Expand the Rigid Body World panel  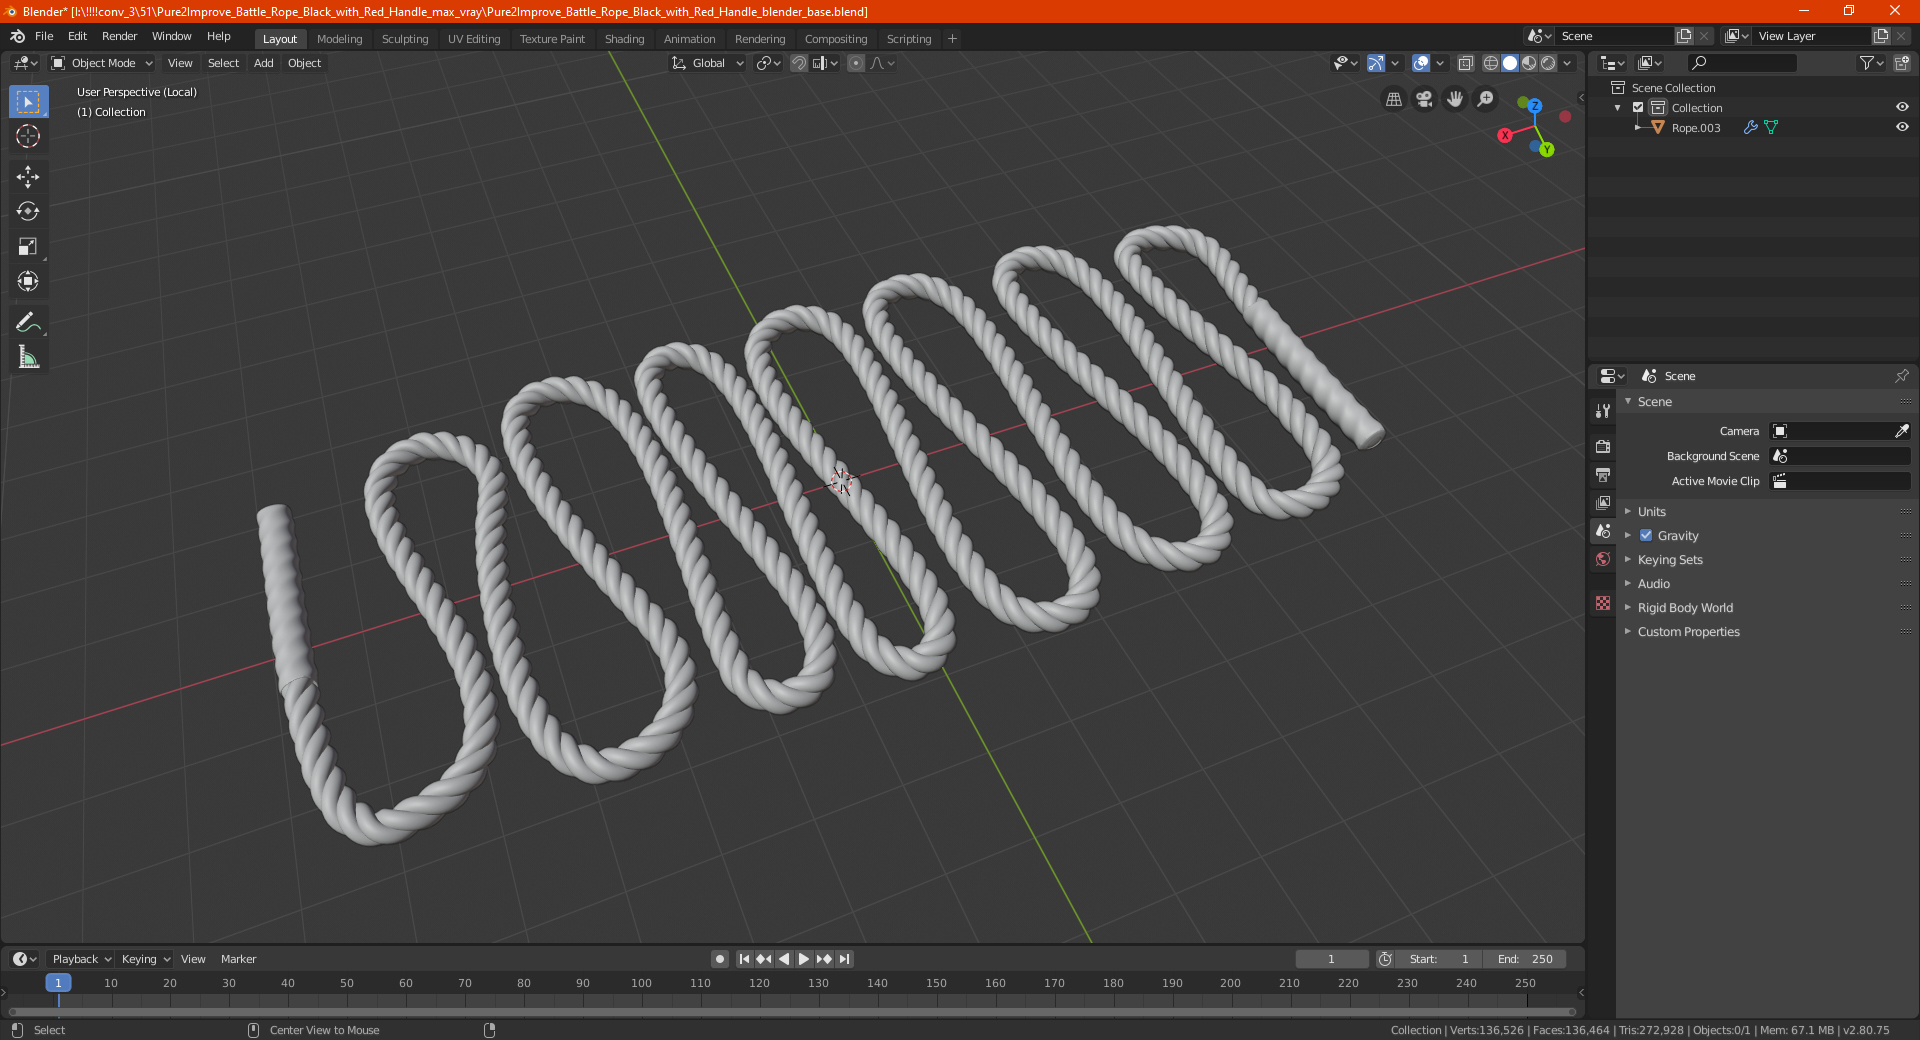[1685, 607]
